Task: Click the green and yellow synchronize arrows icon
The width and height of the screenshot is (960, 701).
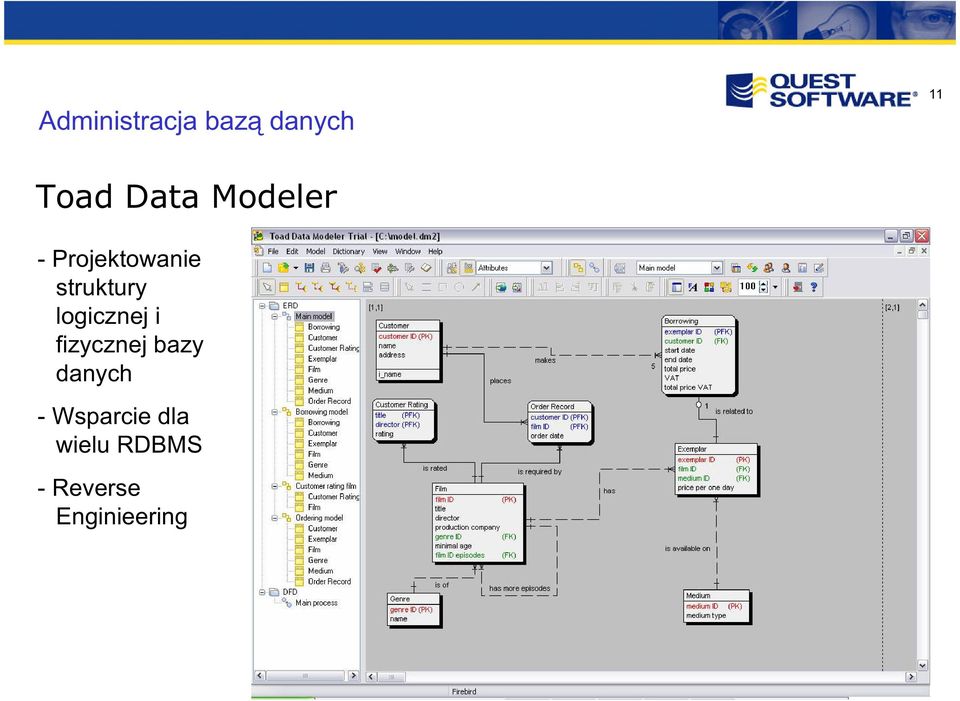Action: coord(752,268)
